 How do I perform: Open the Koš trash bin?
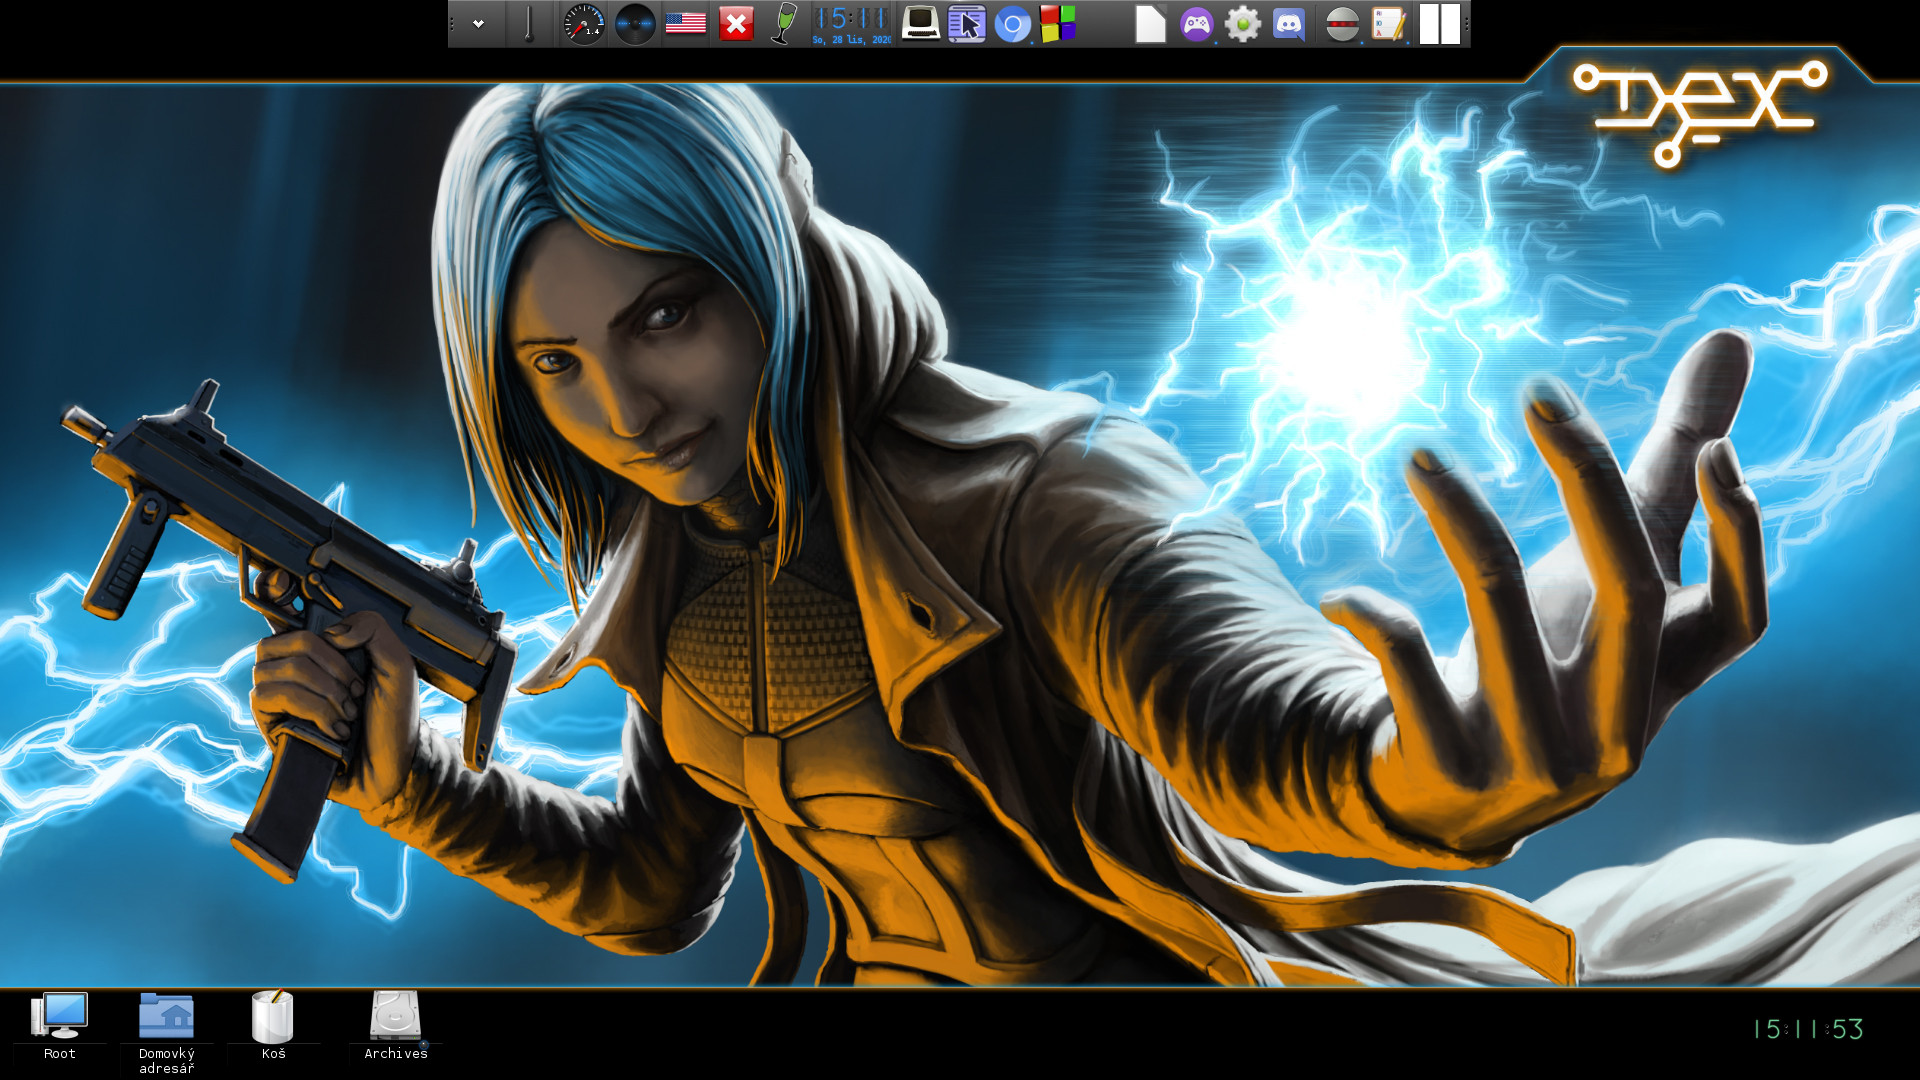tap(273, 1026)
